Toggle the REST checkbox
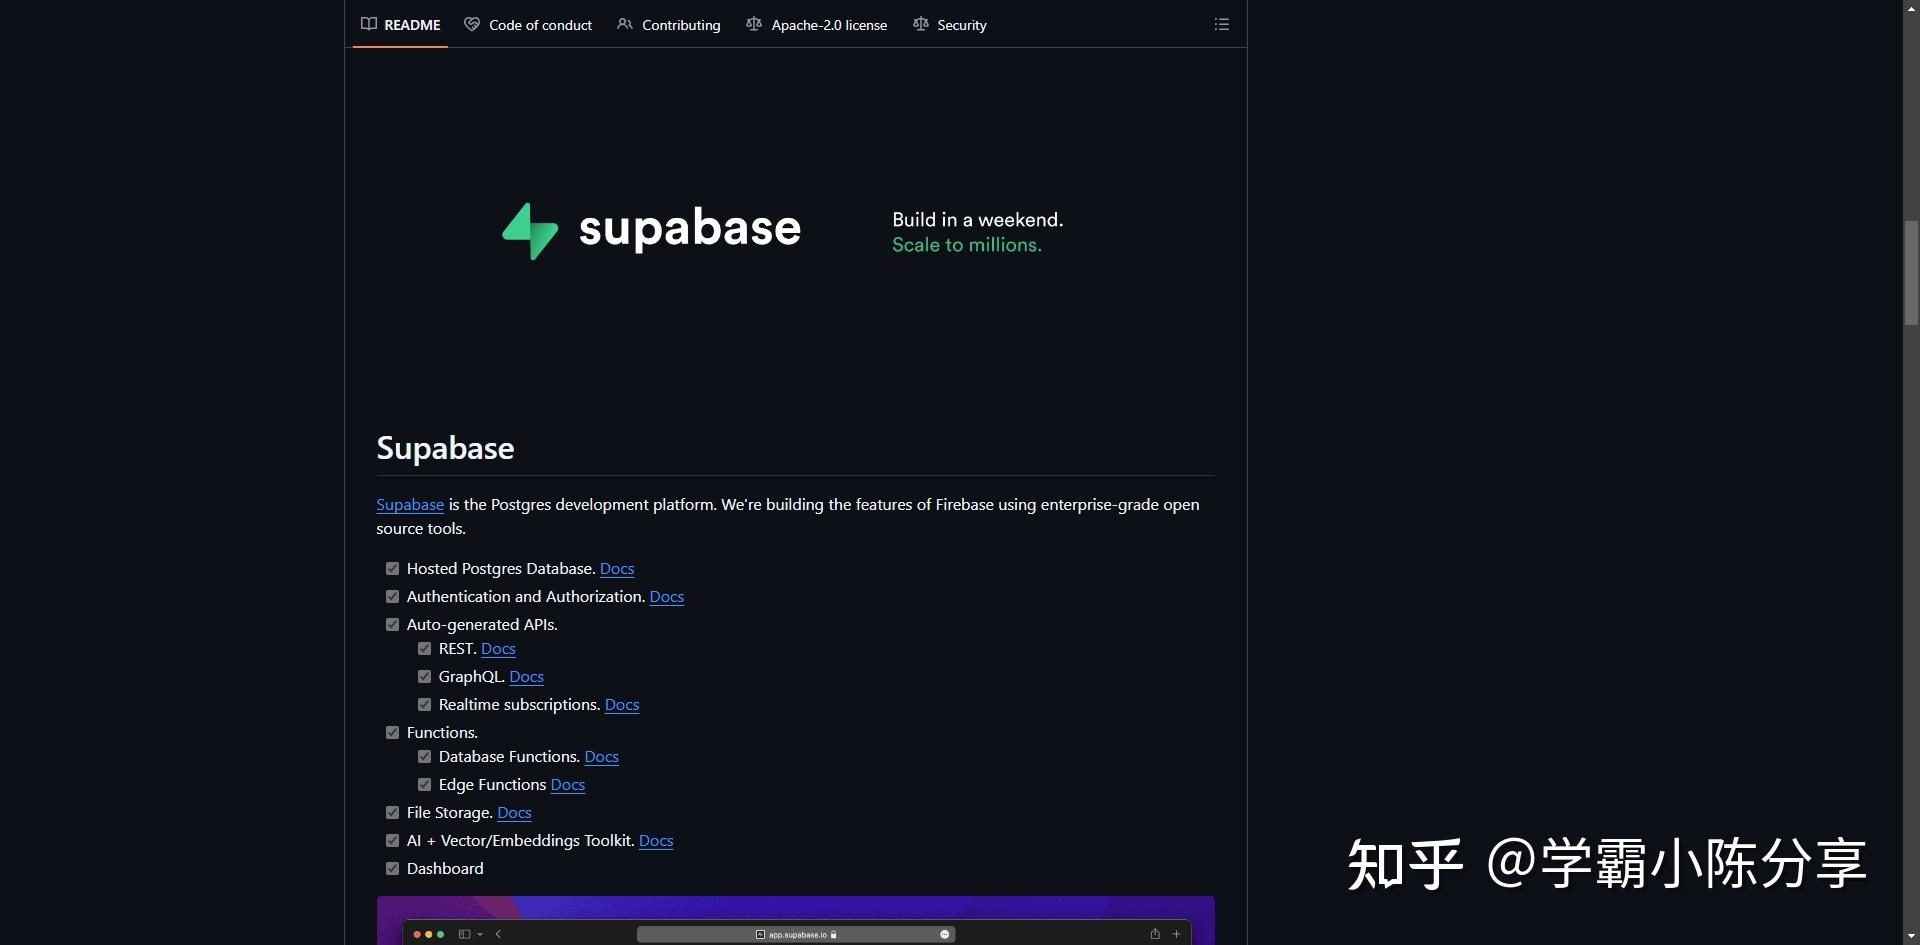Image resolution: width=1920 pixels, height=945 pixels. pyautogui.click(x=424, y=648)
